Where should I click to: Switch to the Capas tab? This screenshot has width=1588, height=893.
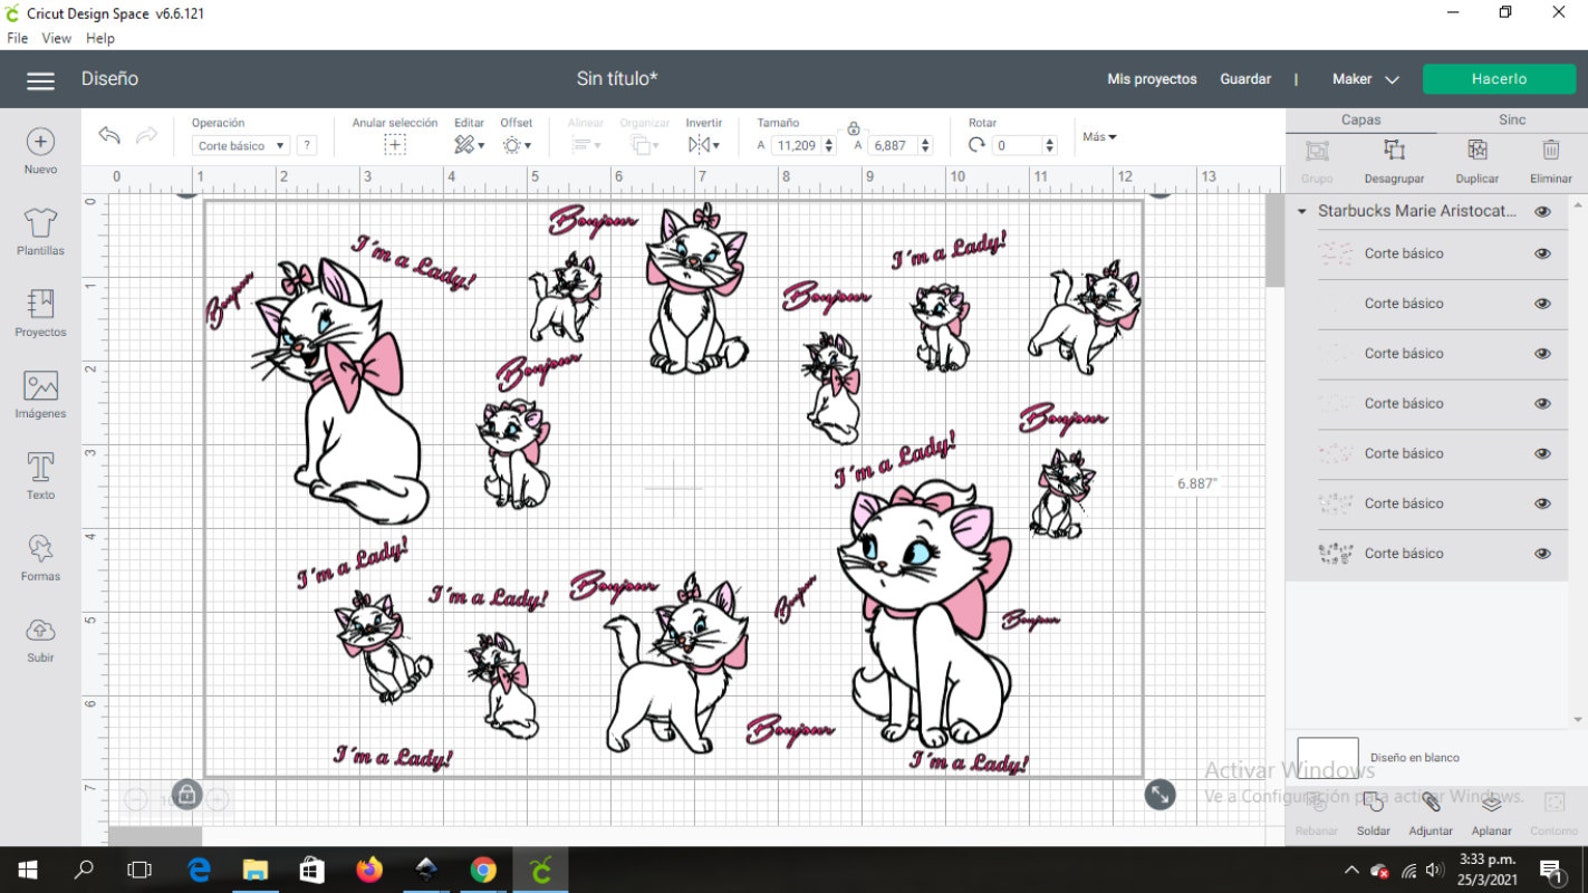coord(1360,119)
